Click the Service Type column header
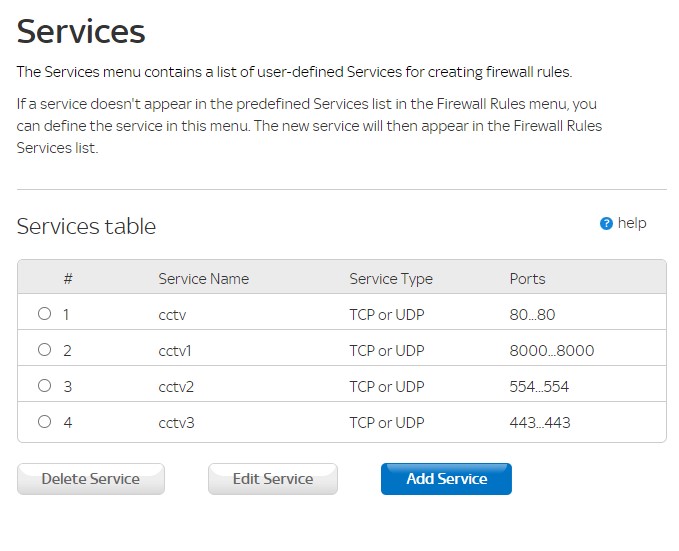 click(390, 278)
